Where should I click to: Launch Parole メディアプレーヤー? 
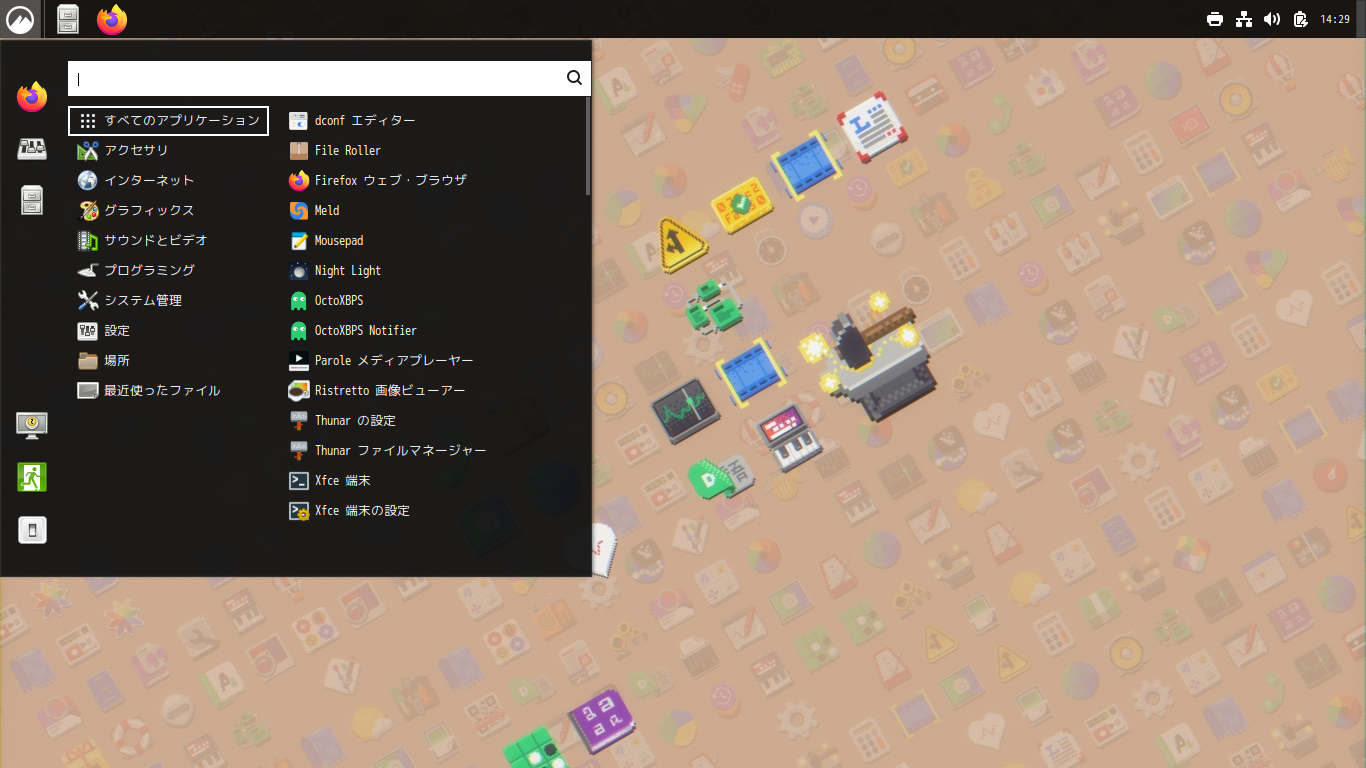point(432,360)
